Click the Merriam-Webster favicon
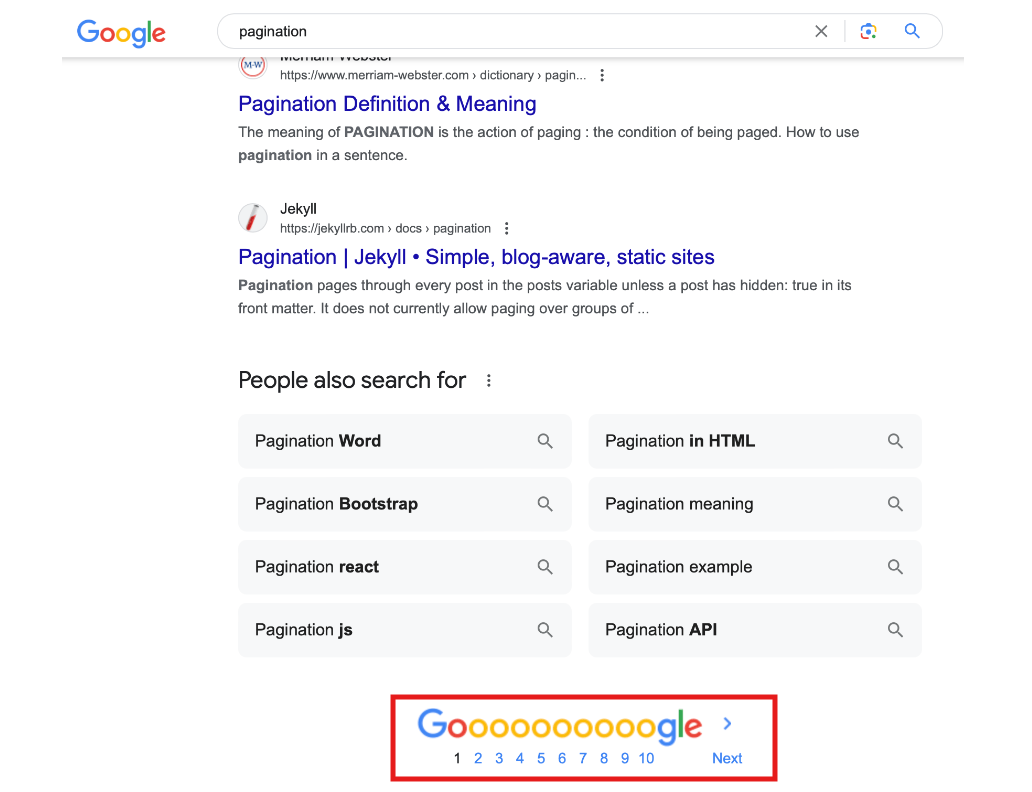 253,66
